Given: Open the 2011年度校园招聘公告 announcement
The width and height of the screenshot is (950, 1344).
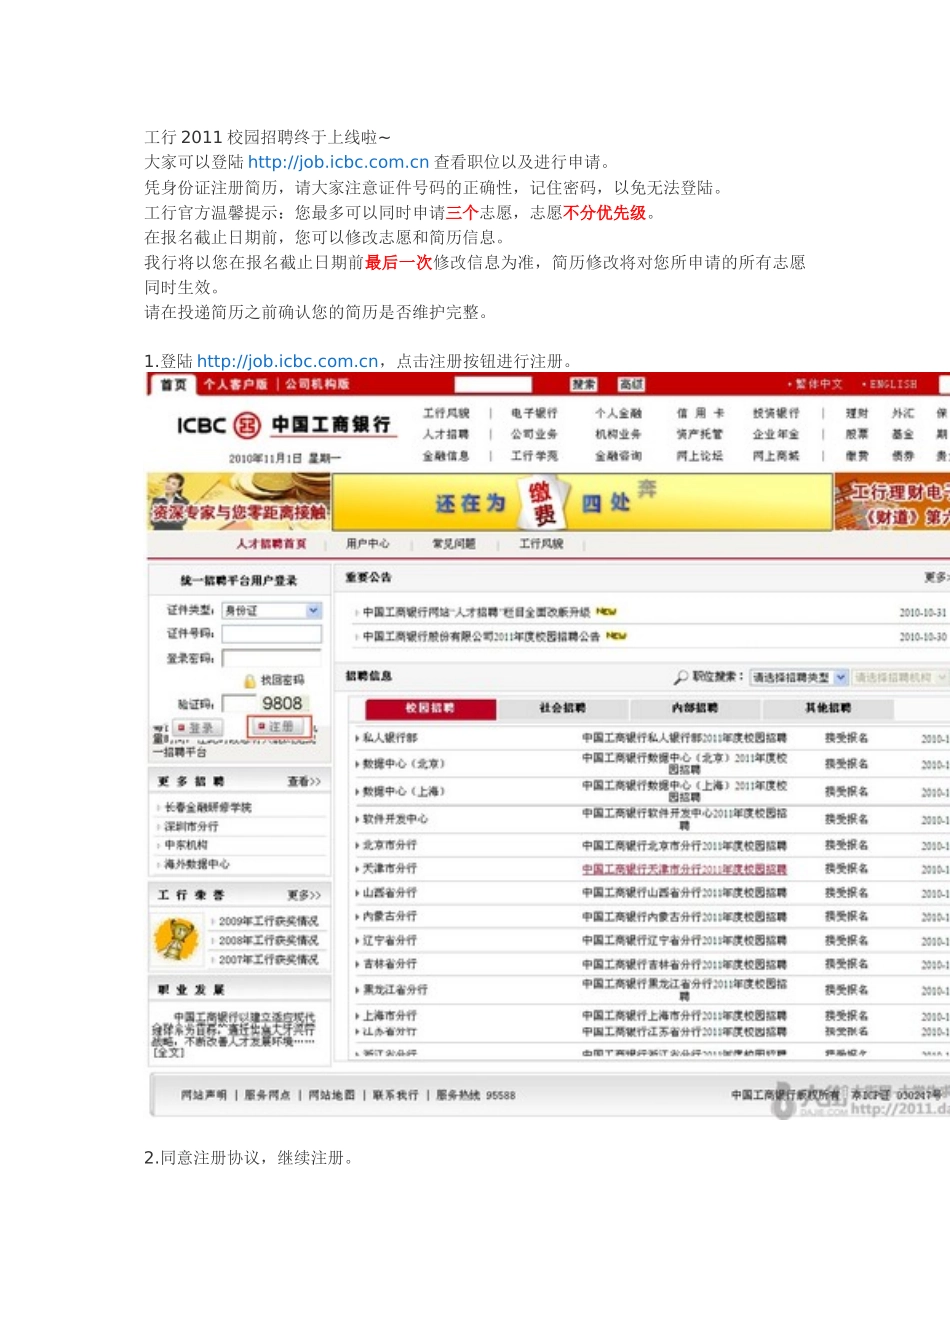Looking at the screenshot, I should (482, 636).
